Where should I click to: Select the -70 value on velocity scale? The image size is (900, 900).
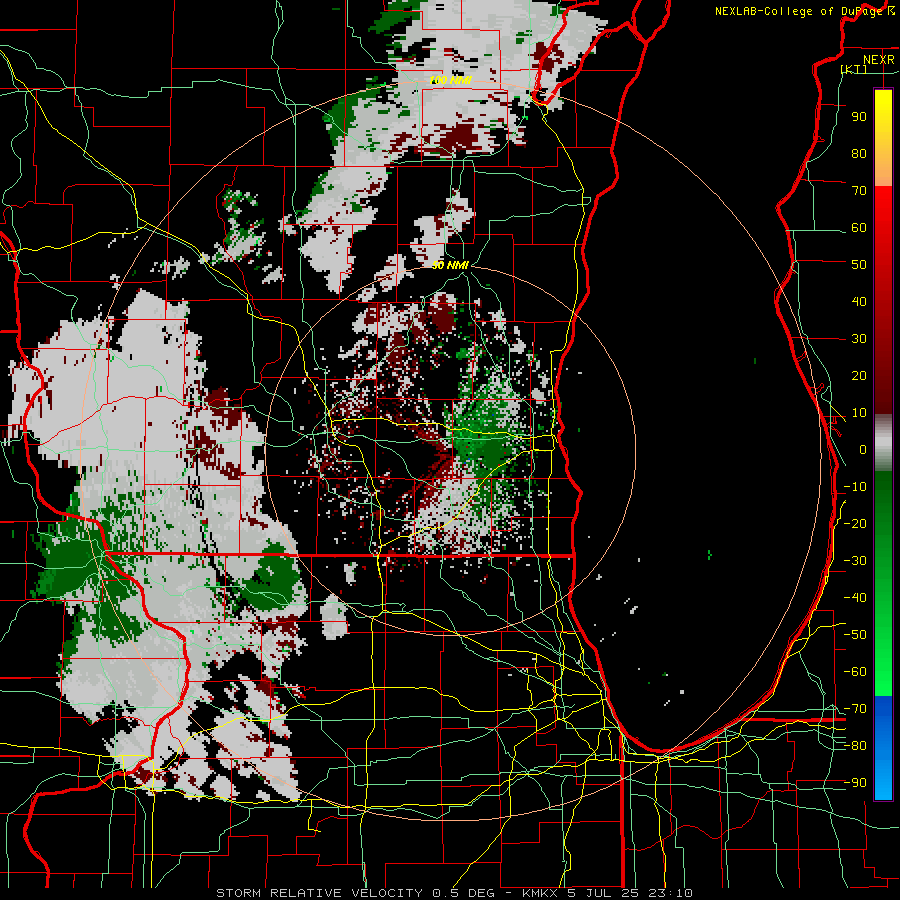(x=855, y=709)
